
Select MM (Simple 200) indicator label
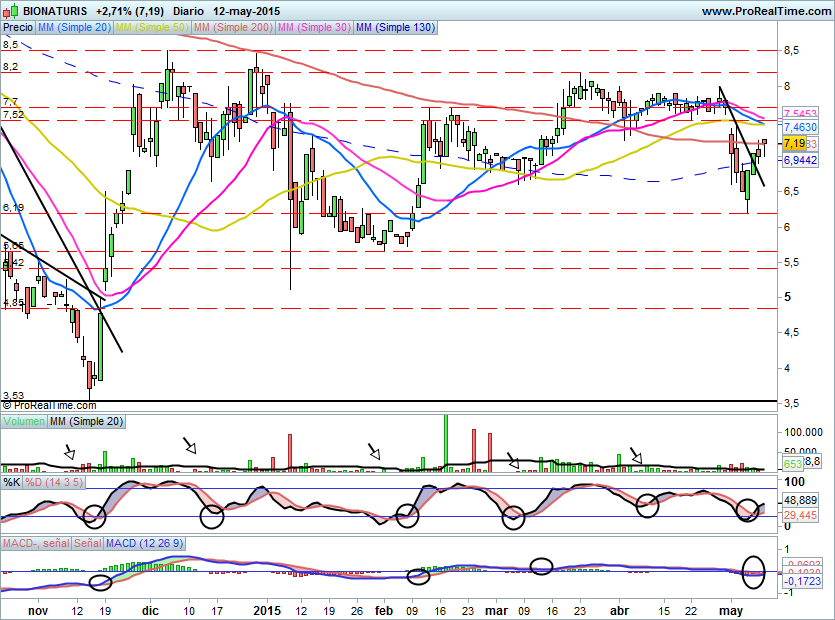point(232,28)
